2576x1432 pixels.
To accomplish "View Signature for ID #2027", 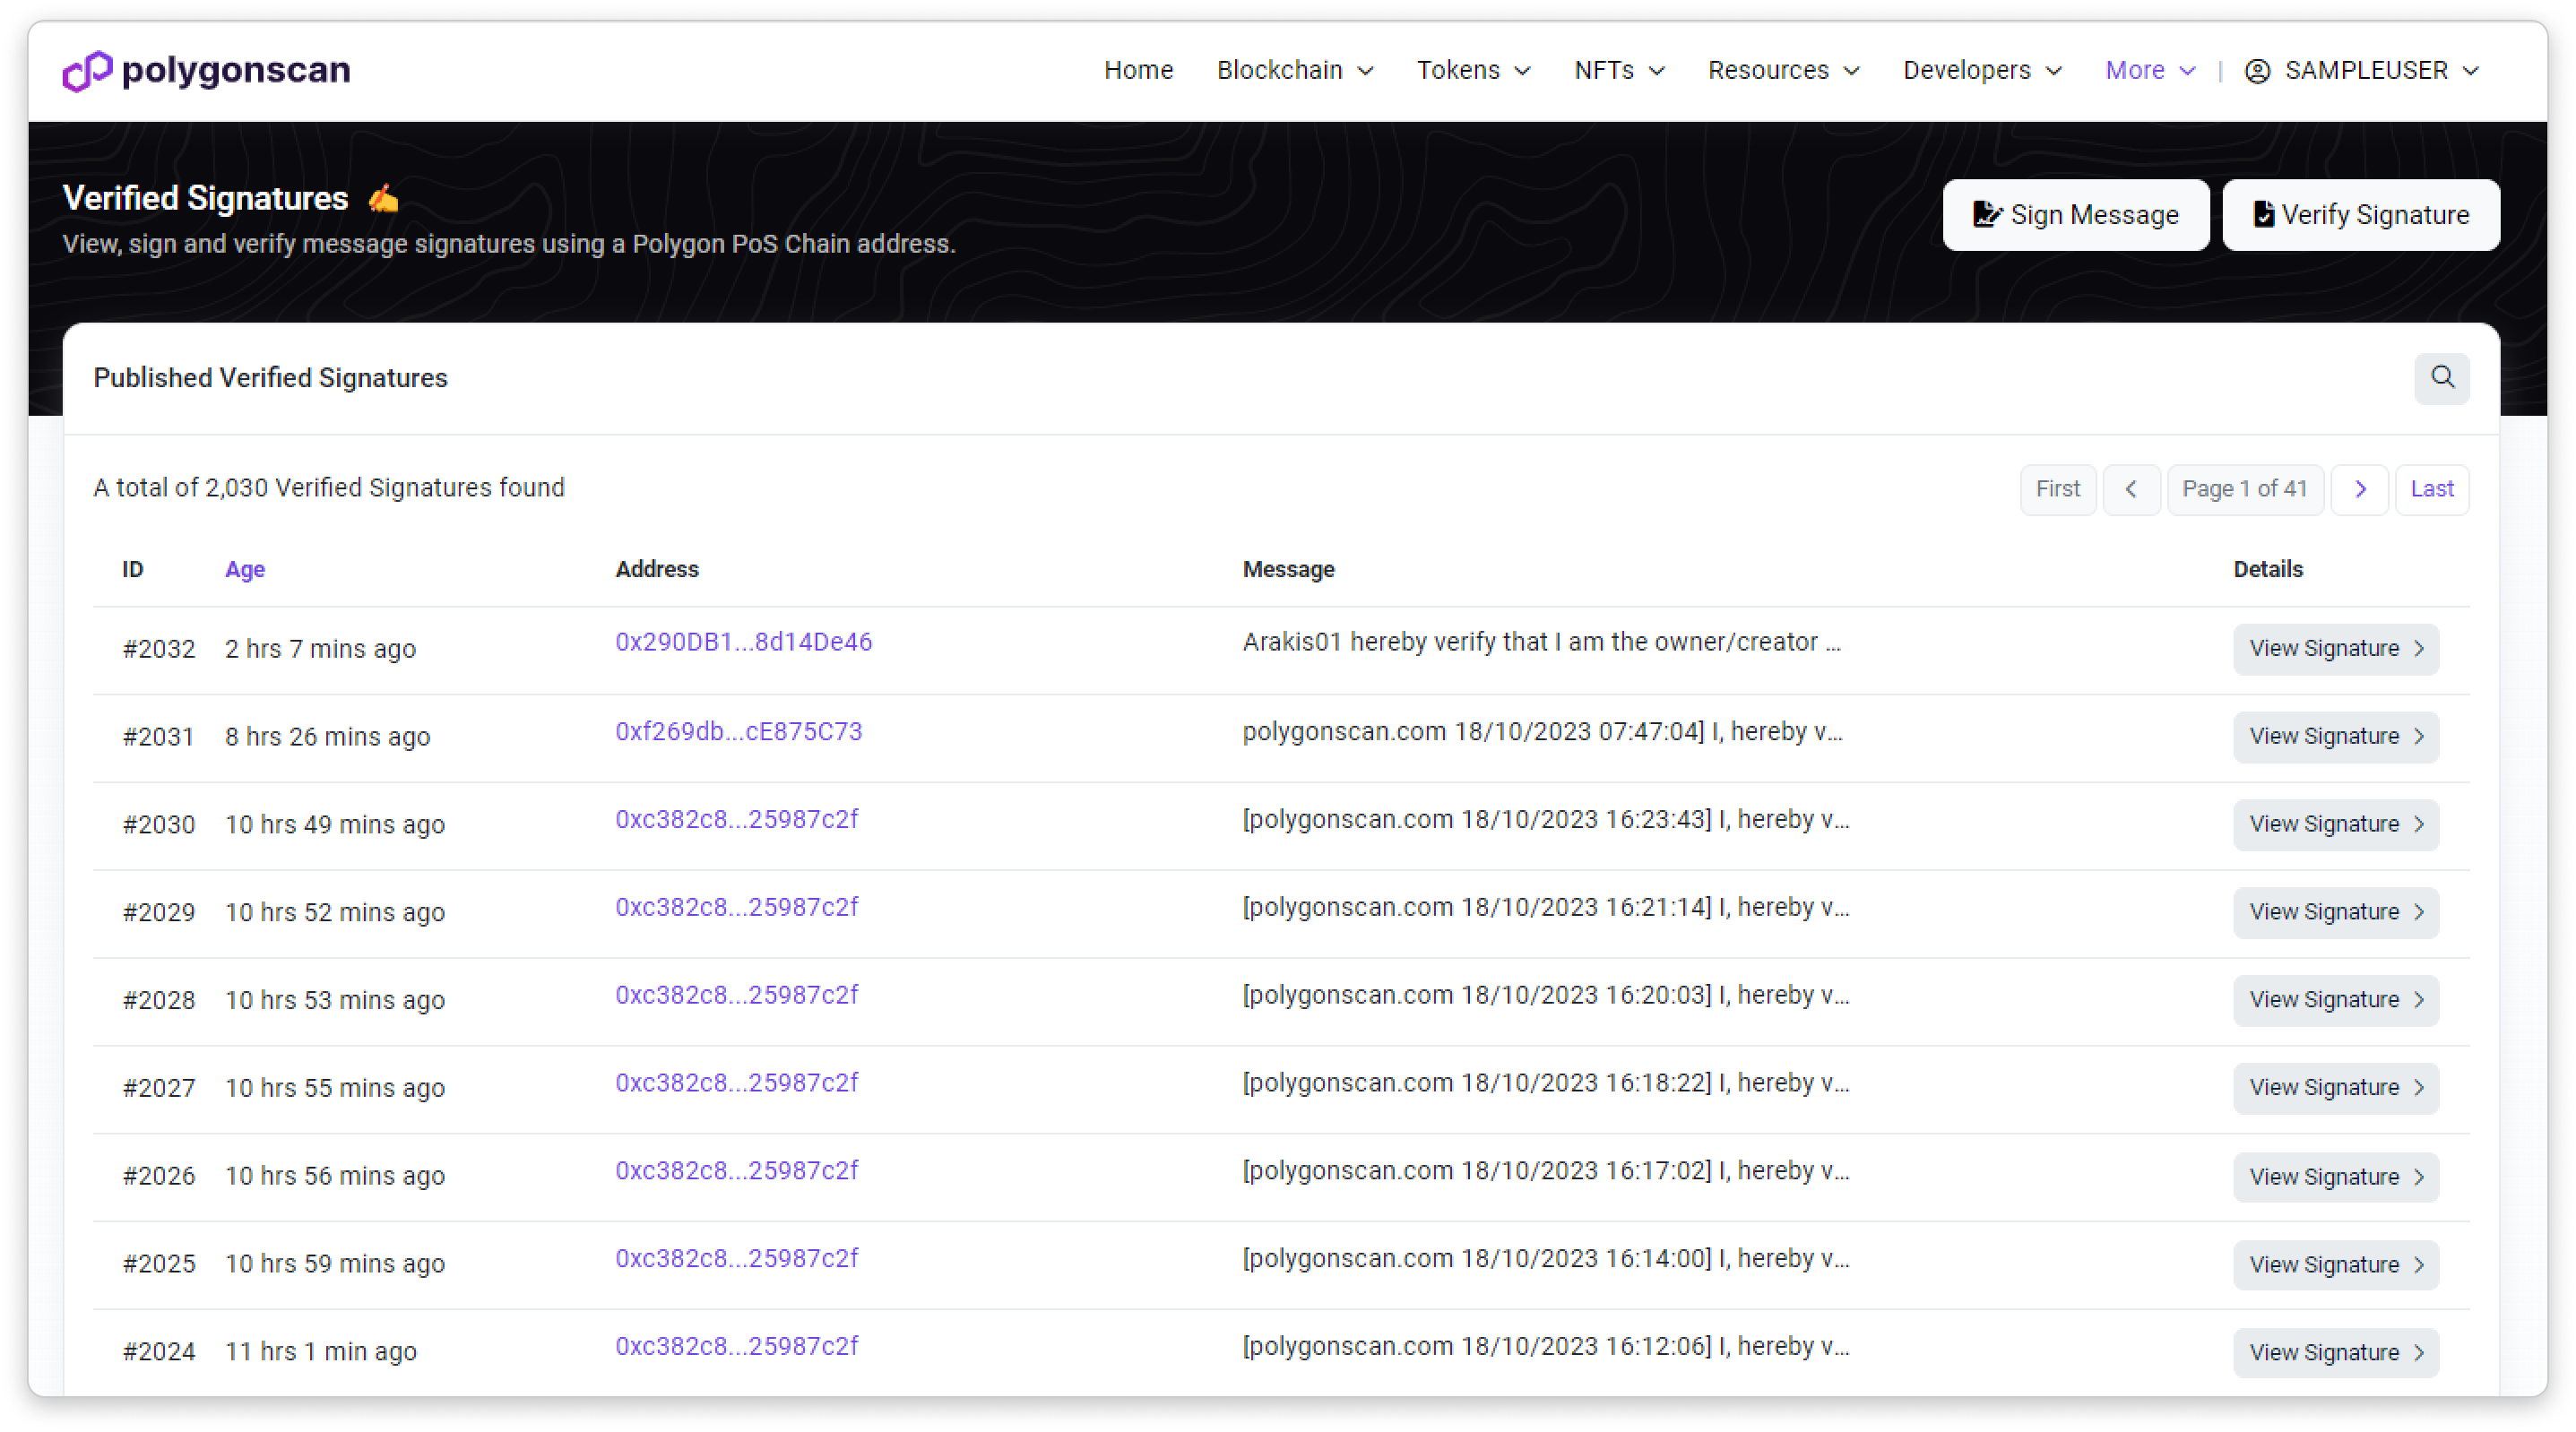I will pyautogui.click(x=2336, y=1089).
